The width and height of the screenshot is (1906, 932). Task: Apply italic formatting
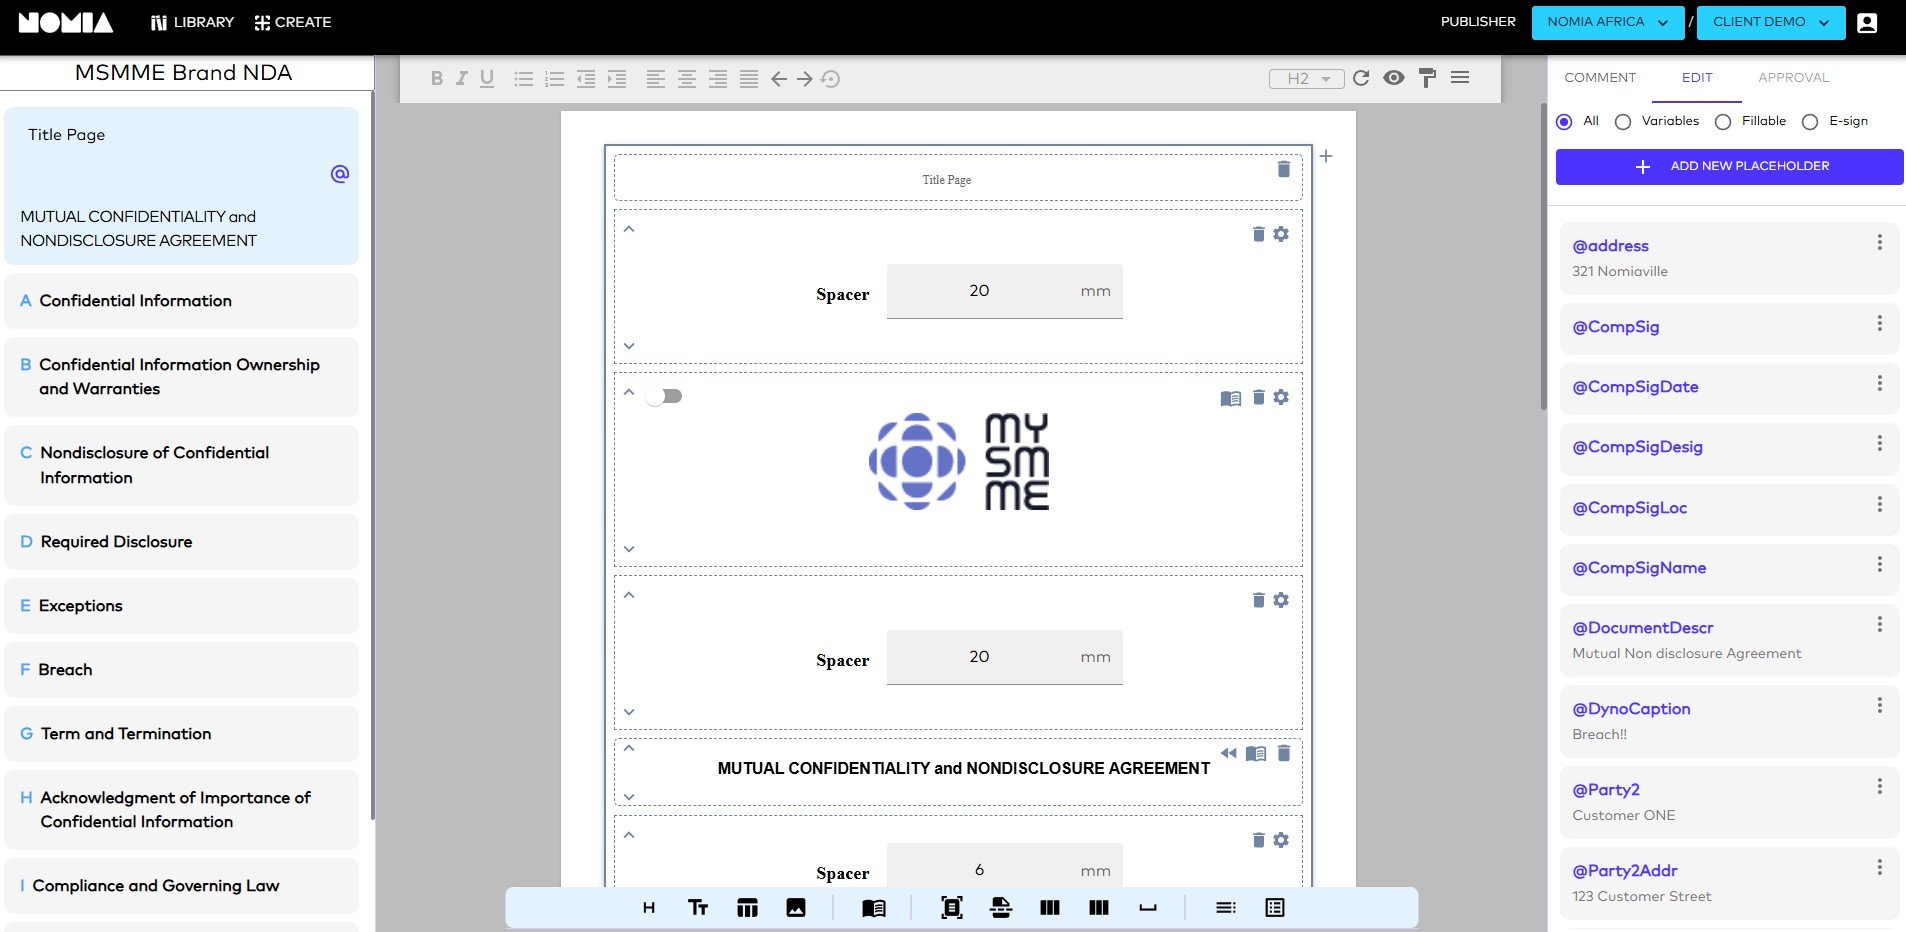[x=461, y=78]
